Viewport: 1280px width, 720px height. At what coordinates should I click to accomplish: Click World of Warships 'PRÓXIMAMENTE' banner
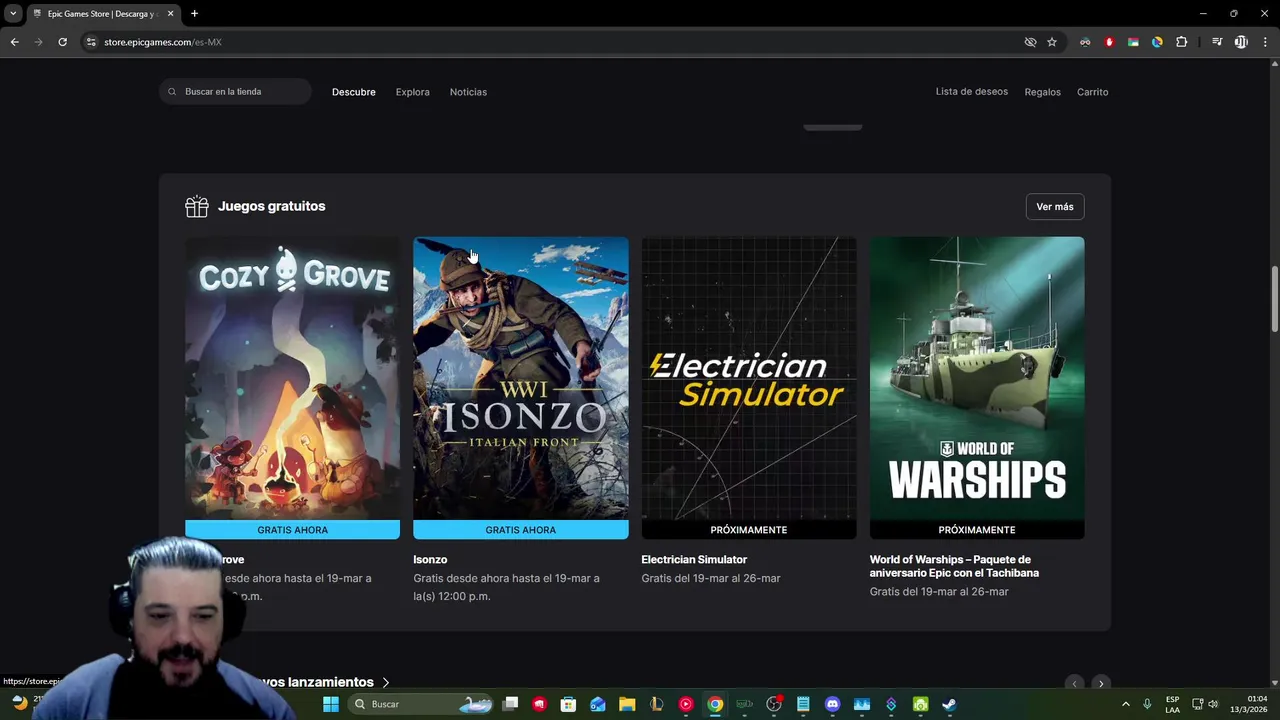click(x=977, y=530)
